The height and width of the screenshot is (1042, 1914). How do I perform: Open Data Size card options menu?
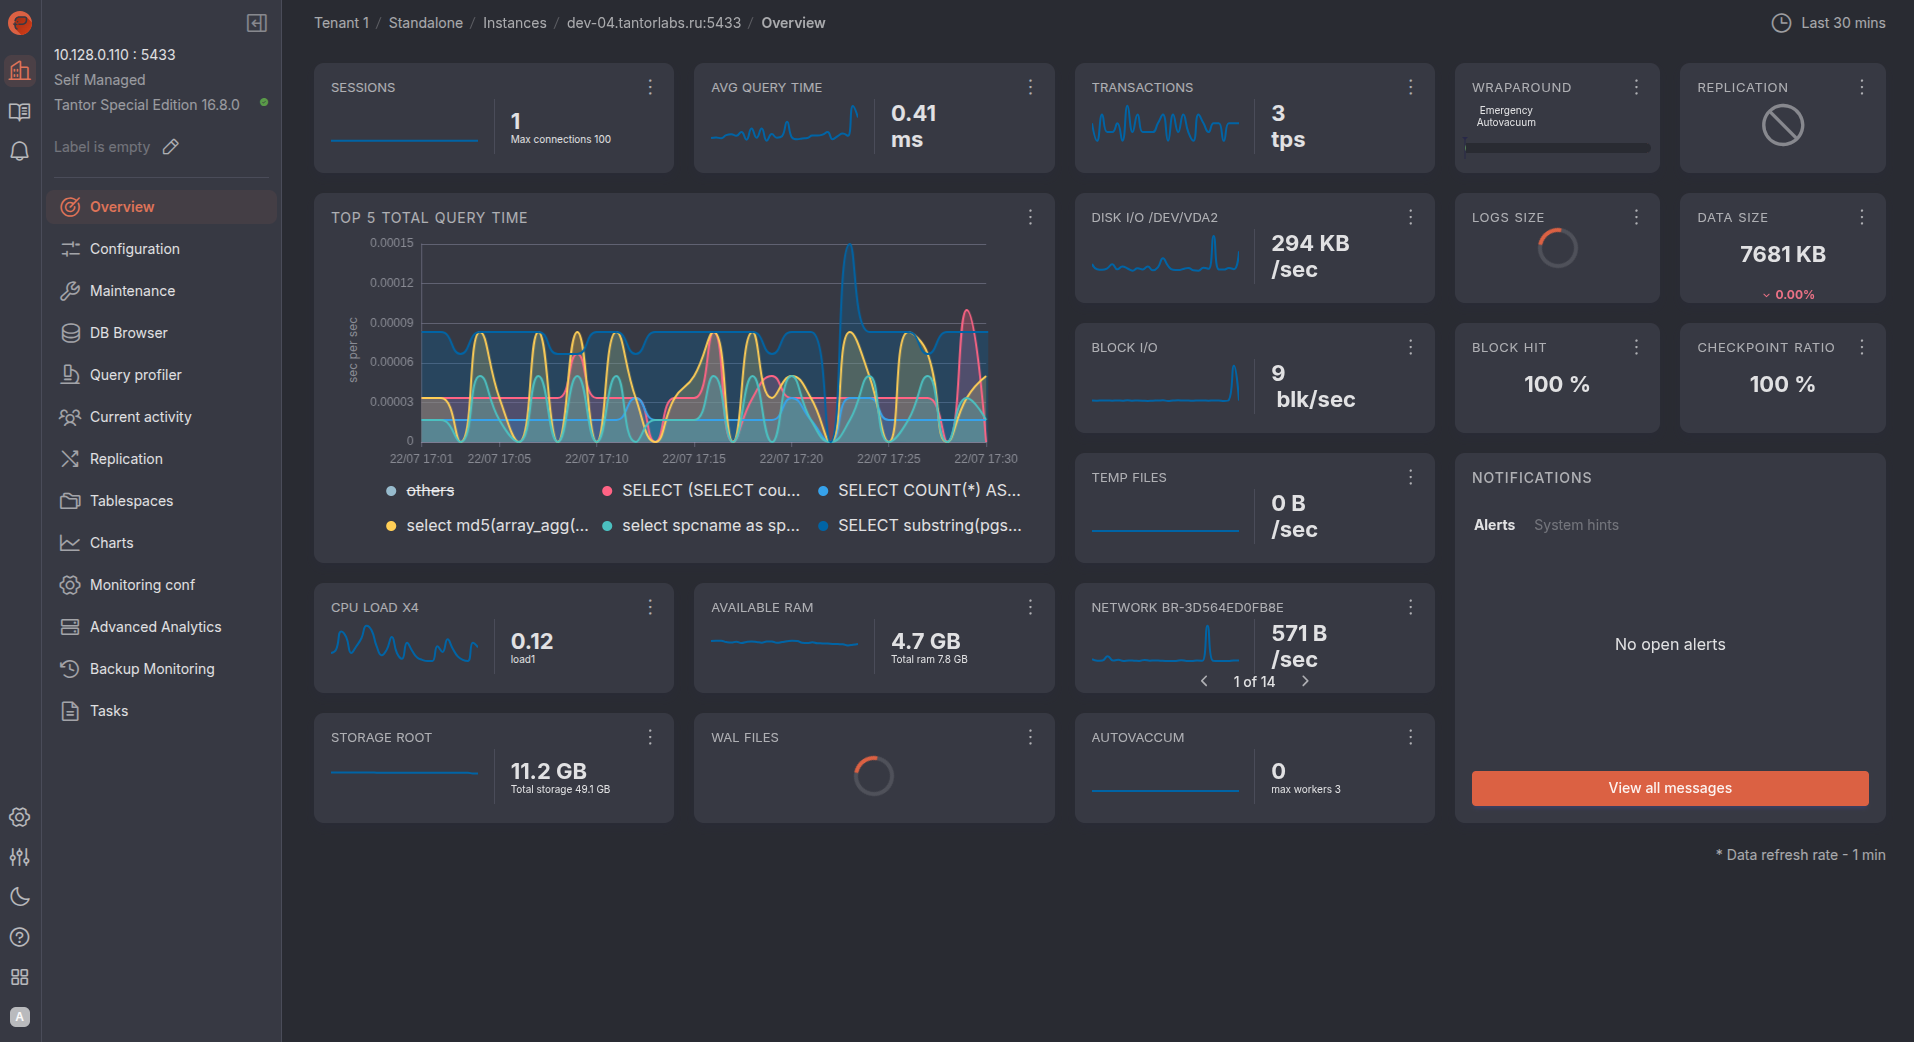1861,217
